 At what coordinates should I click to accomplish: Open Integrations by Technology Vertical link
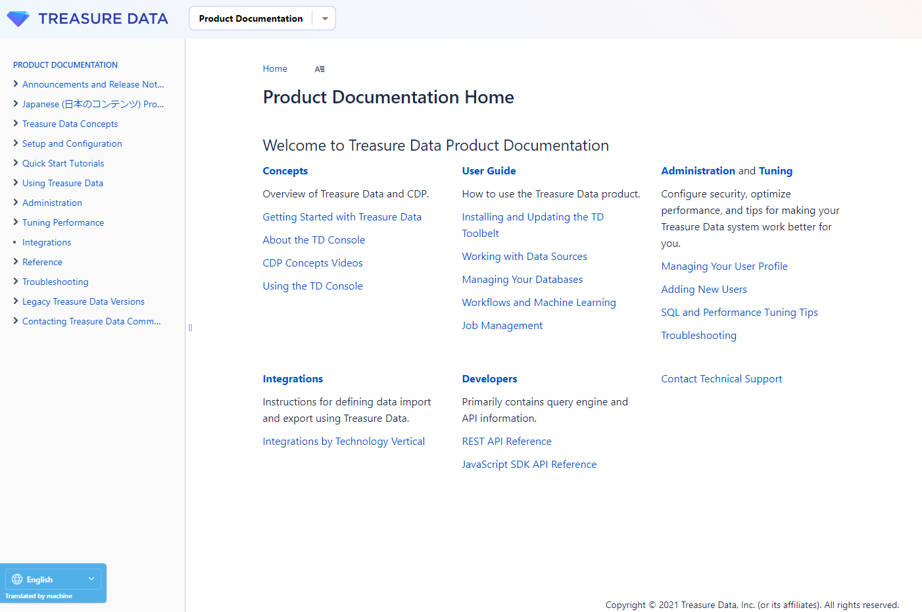[343, 442]
